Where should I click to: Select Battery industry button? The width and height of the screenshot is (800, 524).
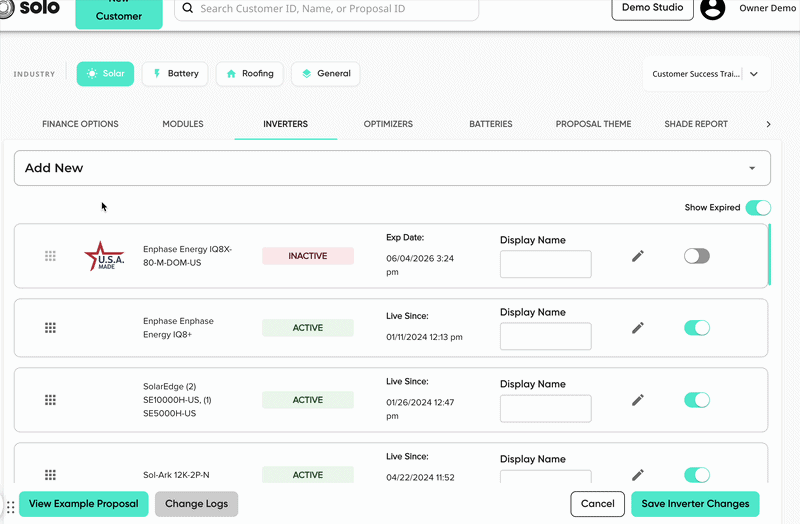175,74
